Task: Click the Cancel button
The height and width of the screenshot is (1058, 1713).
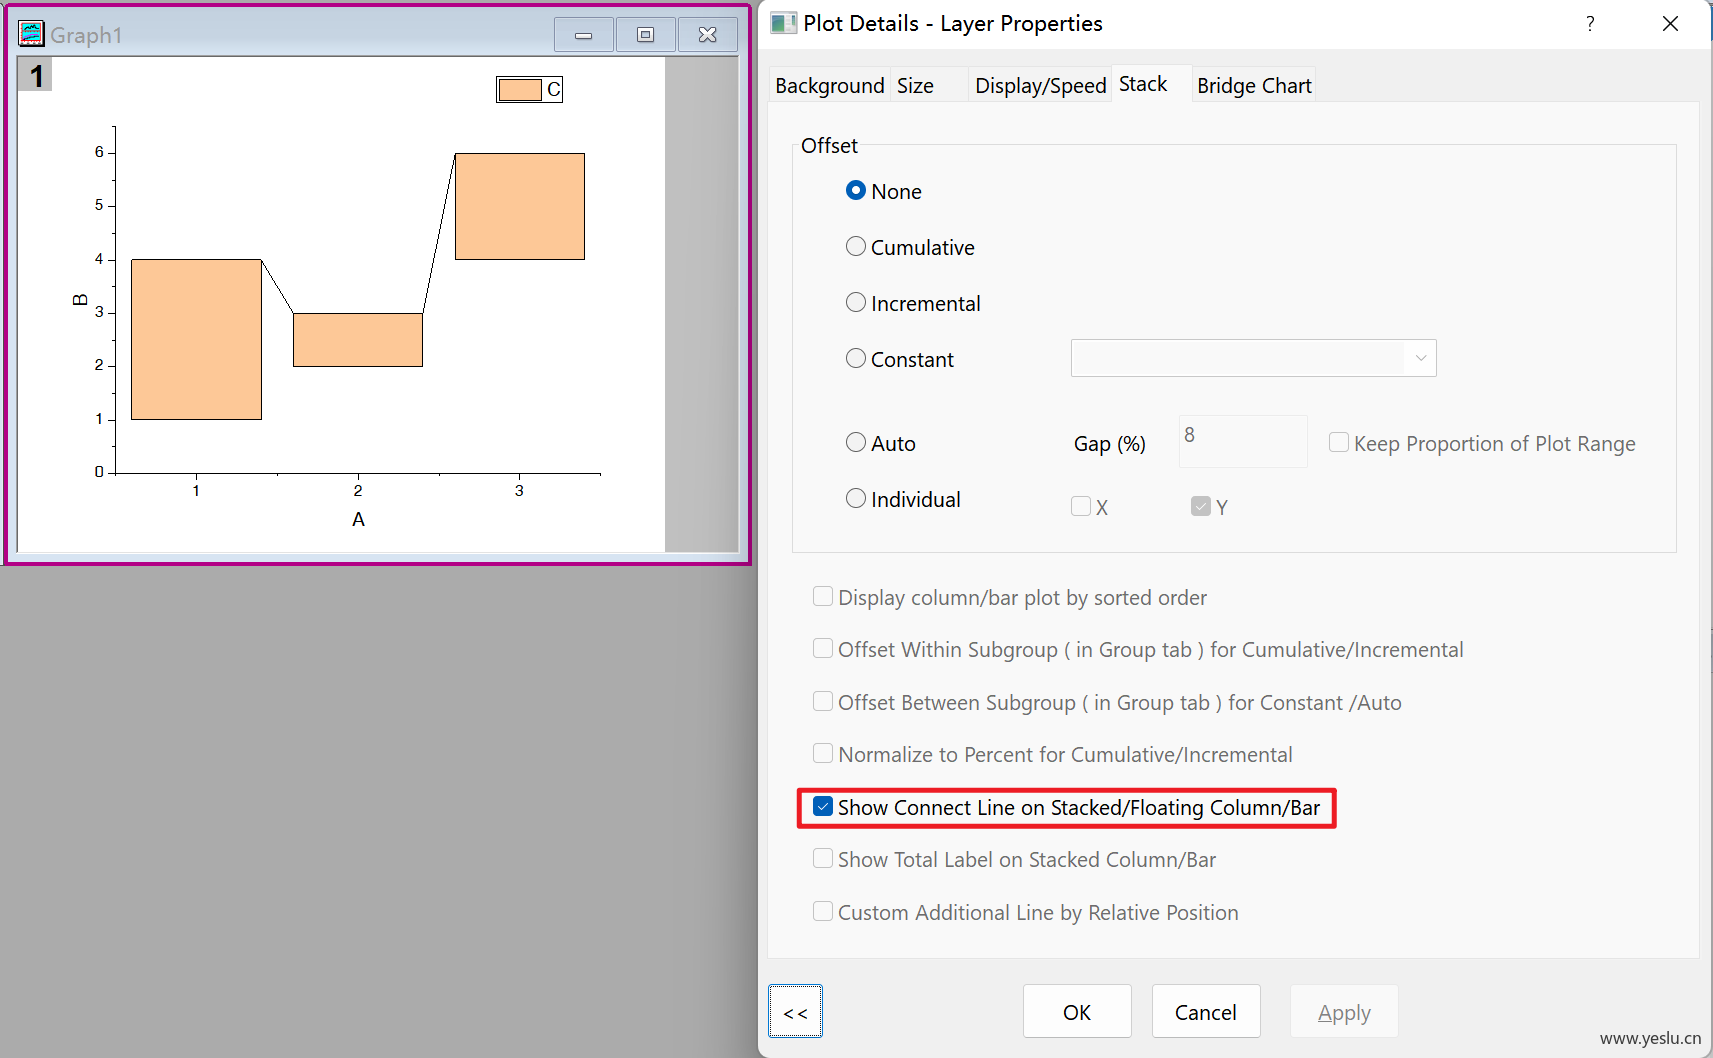Action: click(1206, 1012)
